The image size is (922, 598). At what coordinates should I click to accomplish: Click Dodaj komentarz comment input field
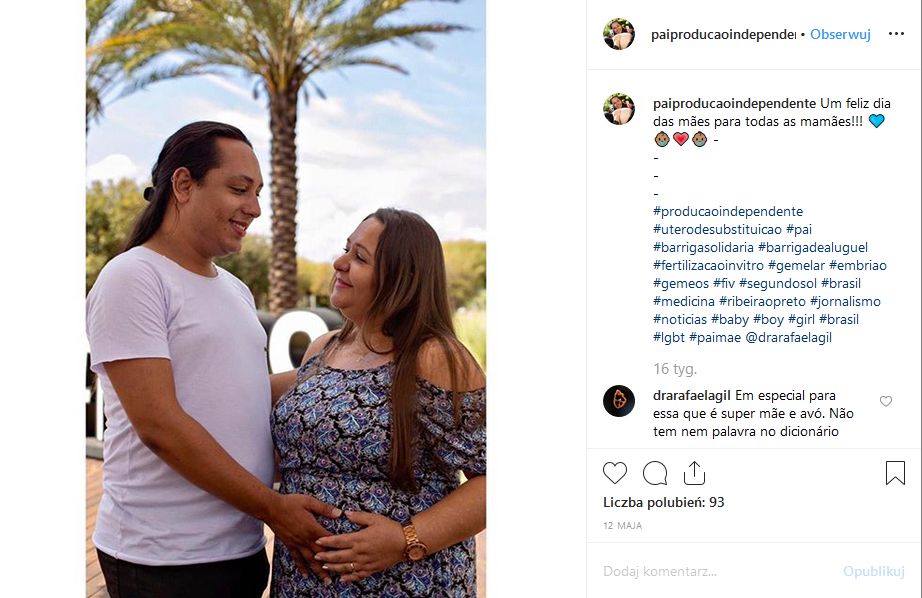pyautogui.click(x=717, y=571)
